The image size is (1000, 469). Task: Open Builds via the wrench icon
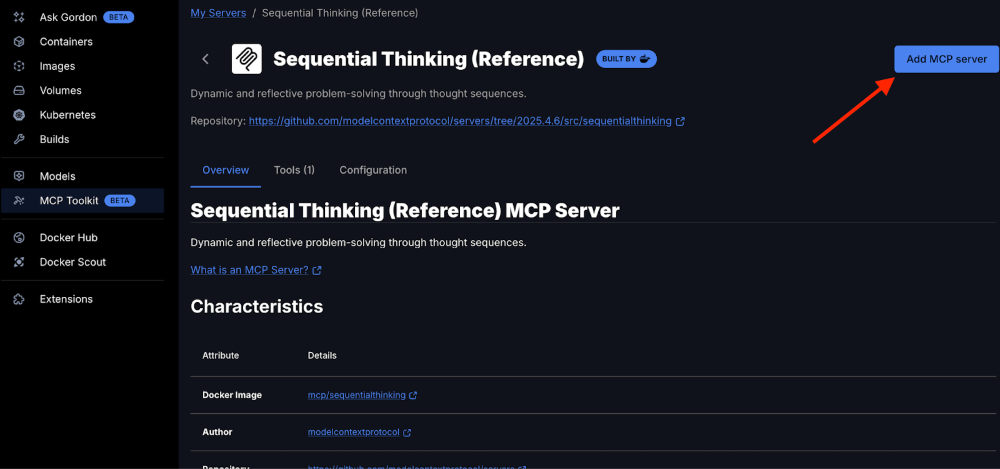point(18,139)
